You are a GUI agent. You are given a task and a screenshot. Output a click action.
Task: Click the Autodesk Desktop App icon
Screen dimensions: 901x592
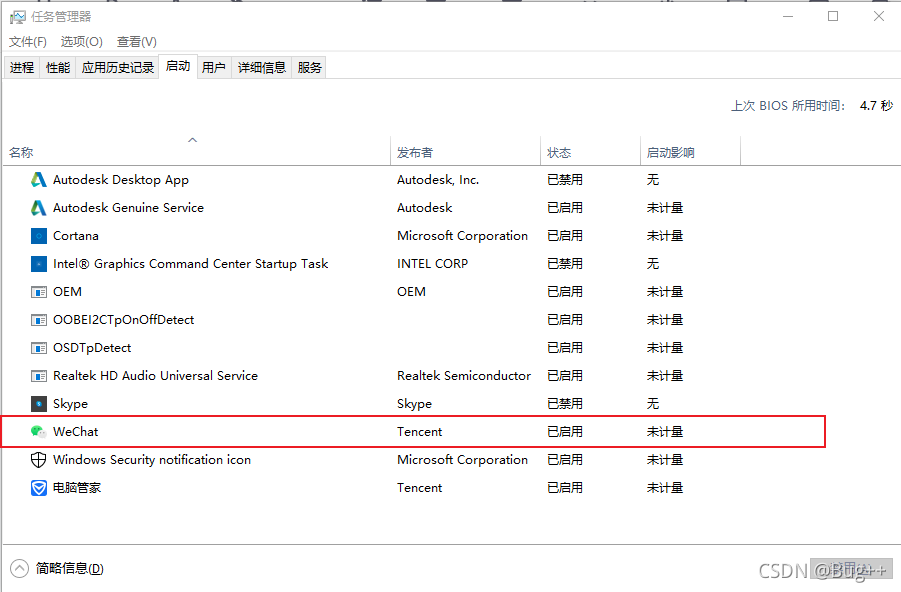point(38,180)
